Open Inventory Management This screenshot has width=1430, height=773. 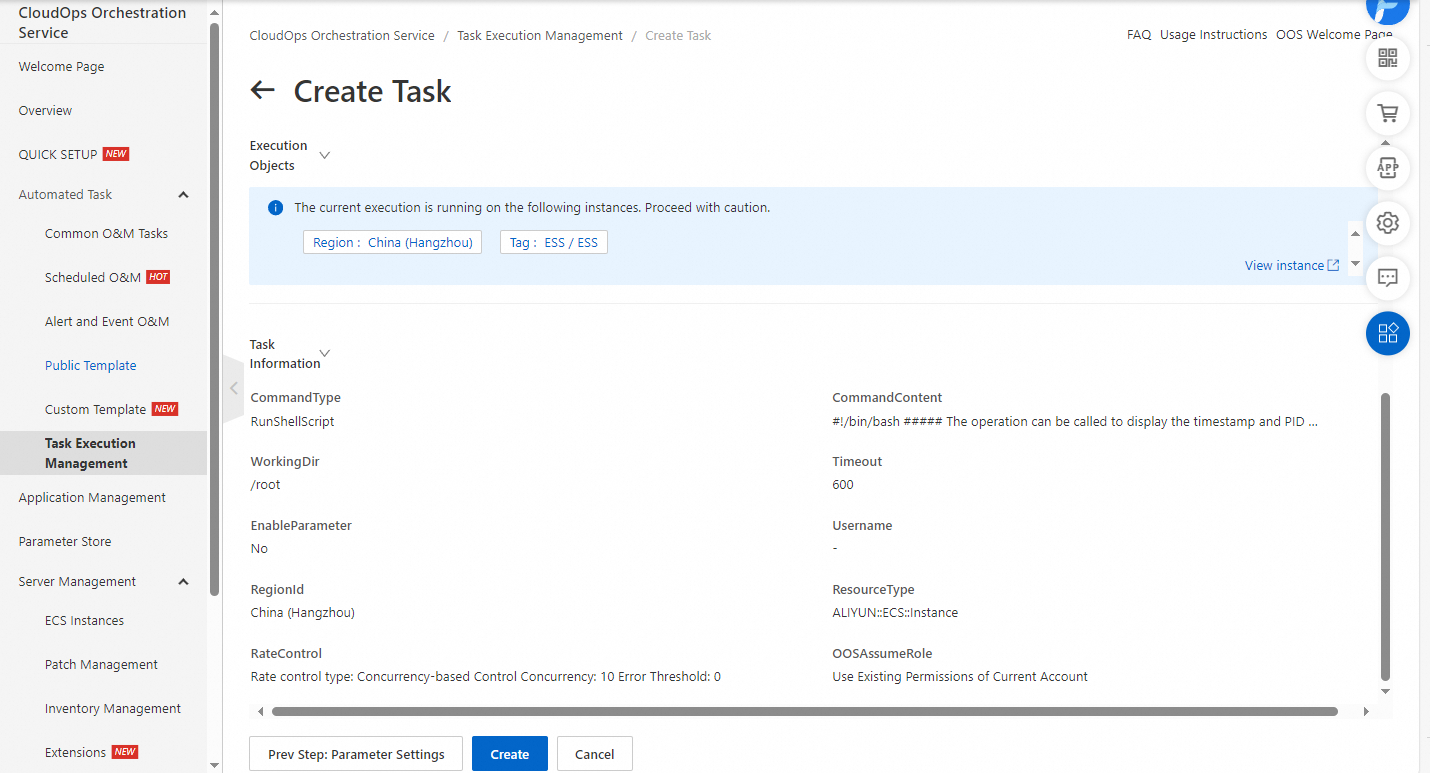pos(113,709)
